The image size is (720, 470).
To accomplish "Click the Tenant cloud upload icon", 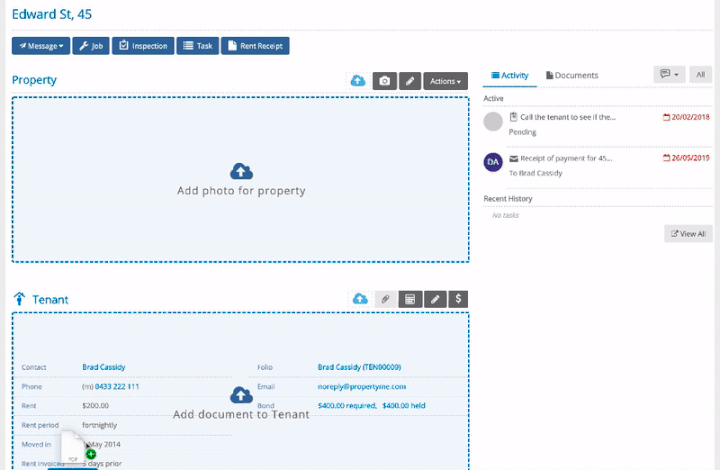I will pyautogui.click(x=360, y=299).
